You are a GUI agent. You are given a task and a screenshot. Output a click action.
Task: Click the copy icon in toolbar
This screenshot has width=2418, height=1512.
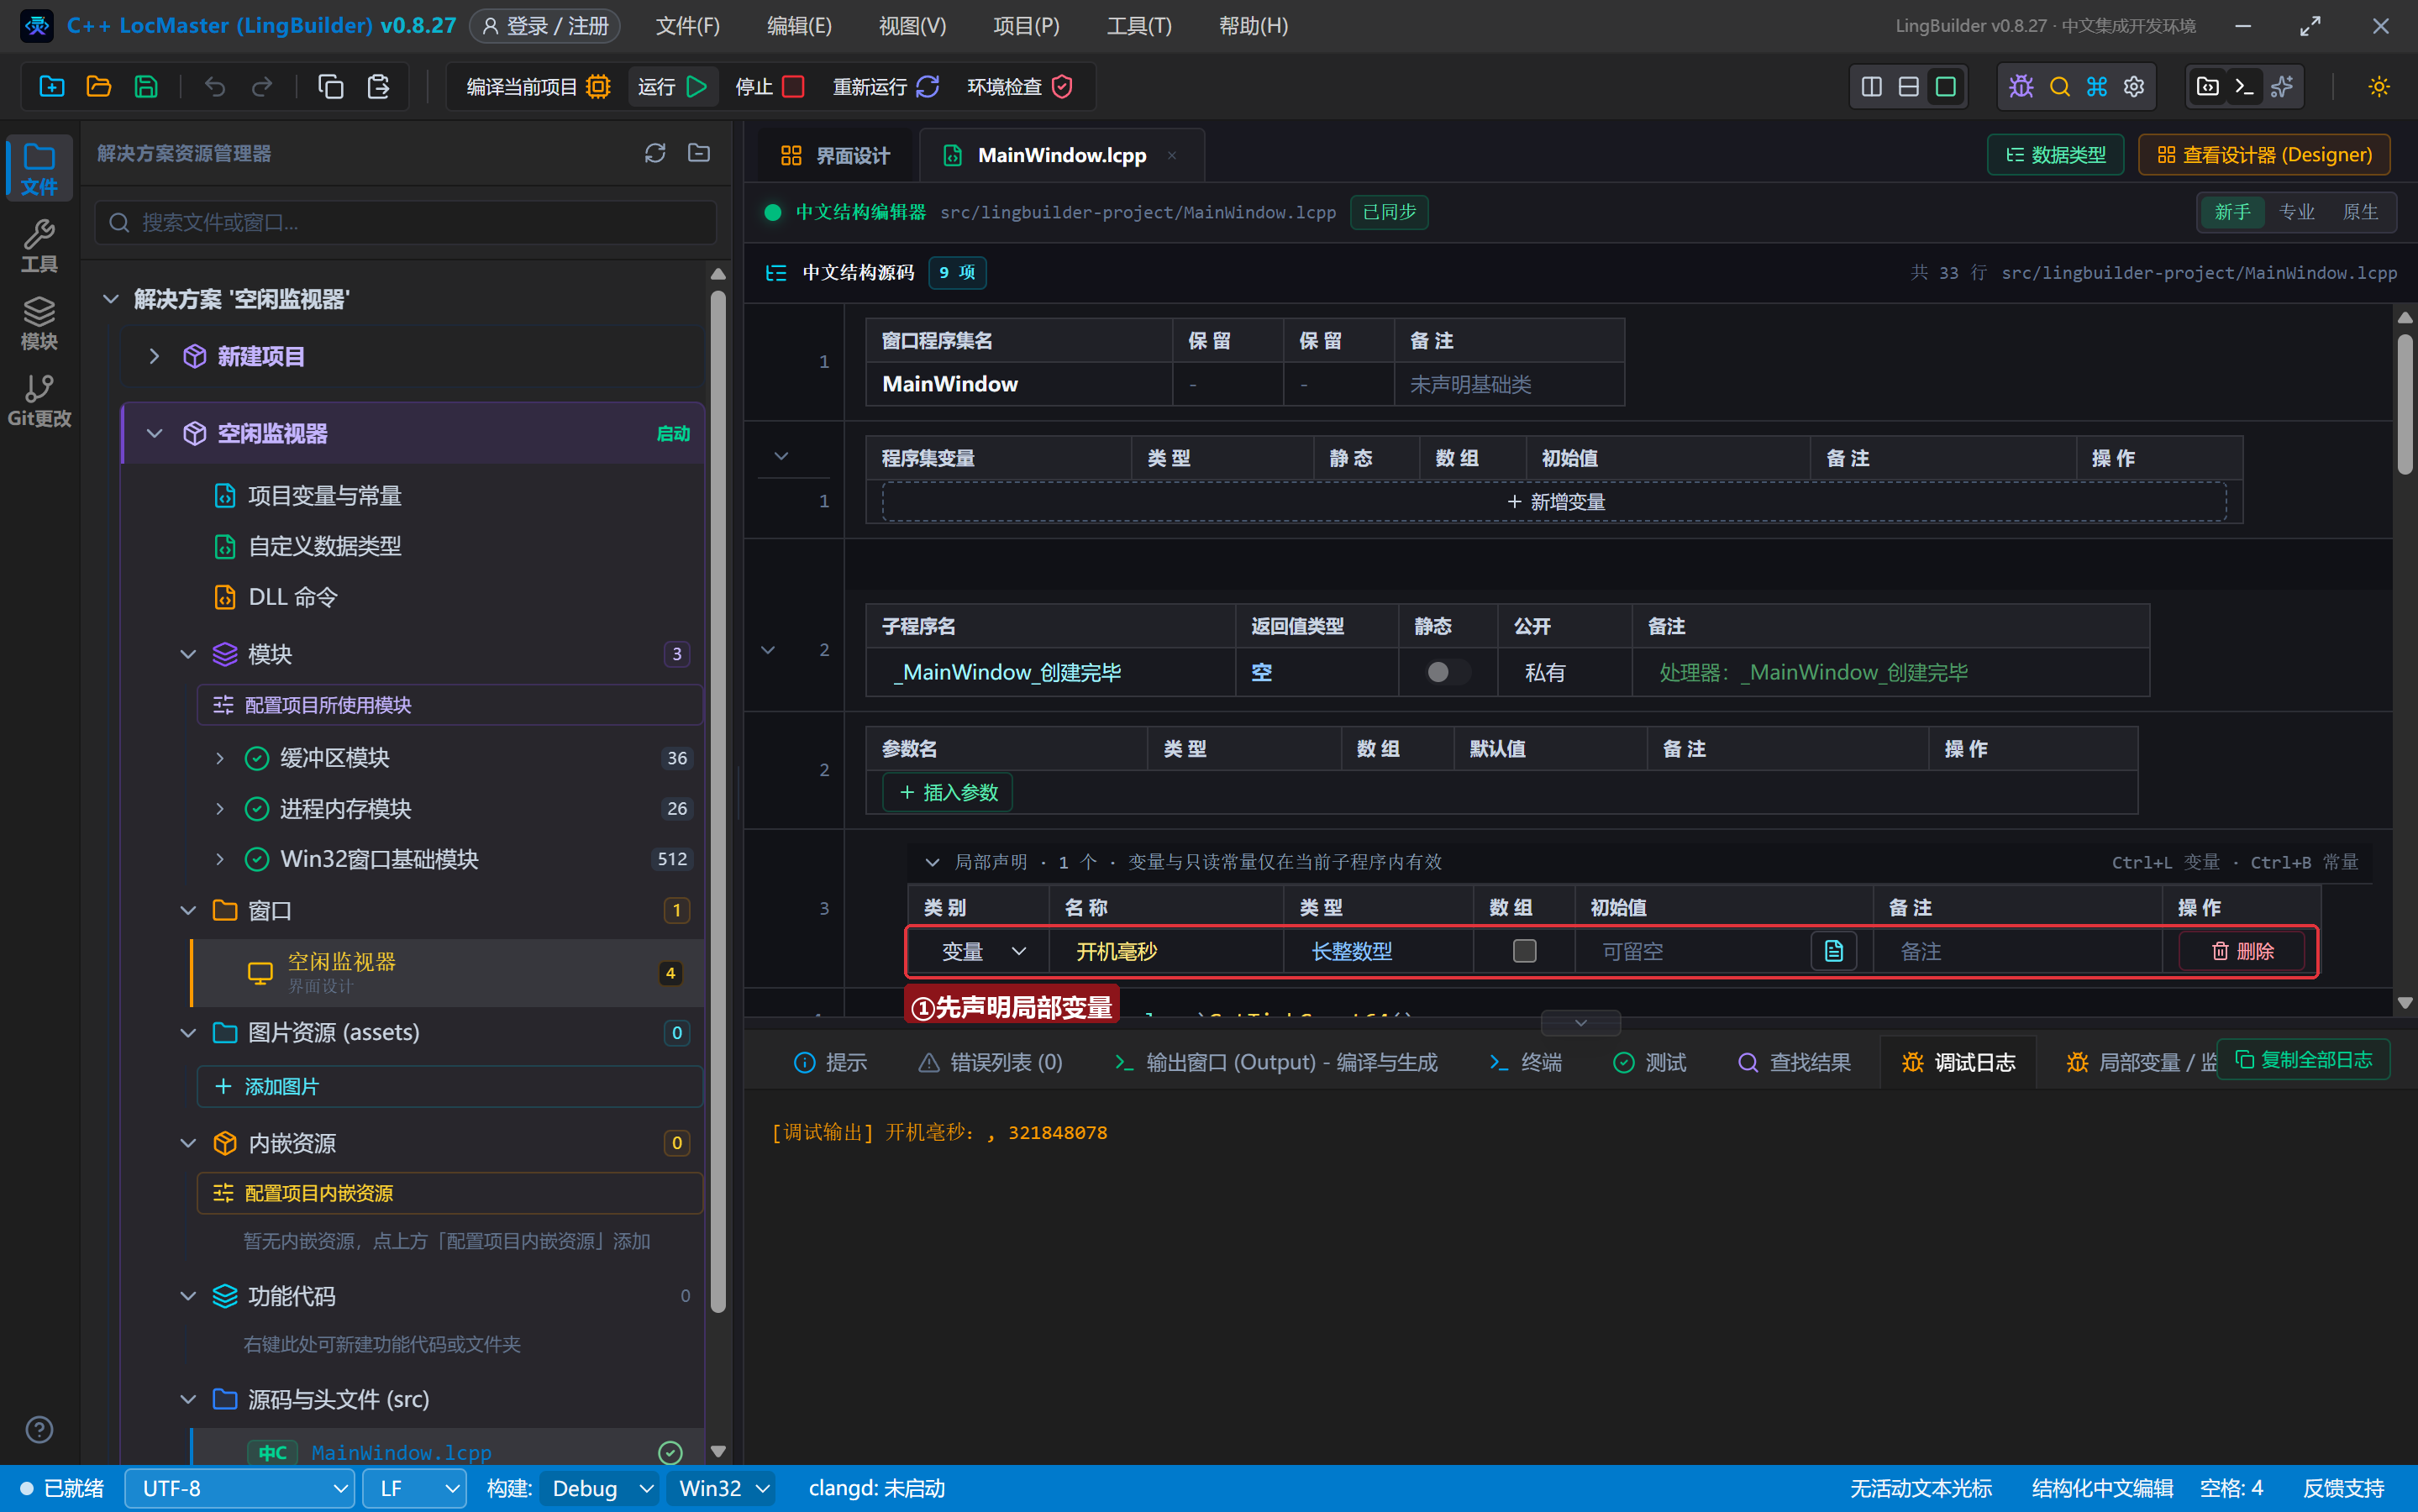coord(331,87)
